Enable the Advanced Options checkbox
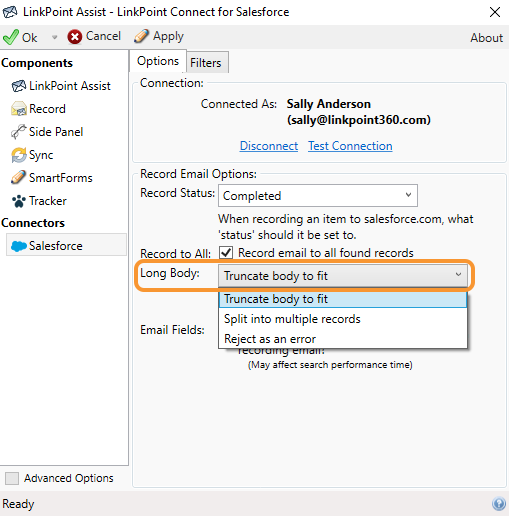This screenshot has width=509, height=516. (x=12, y=478)
